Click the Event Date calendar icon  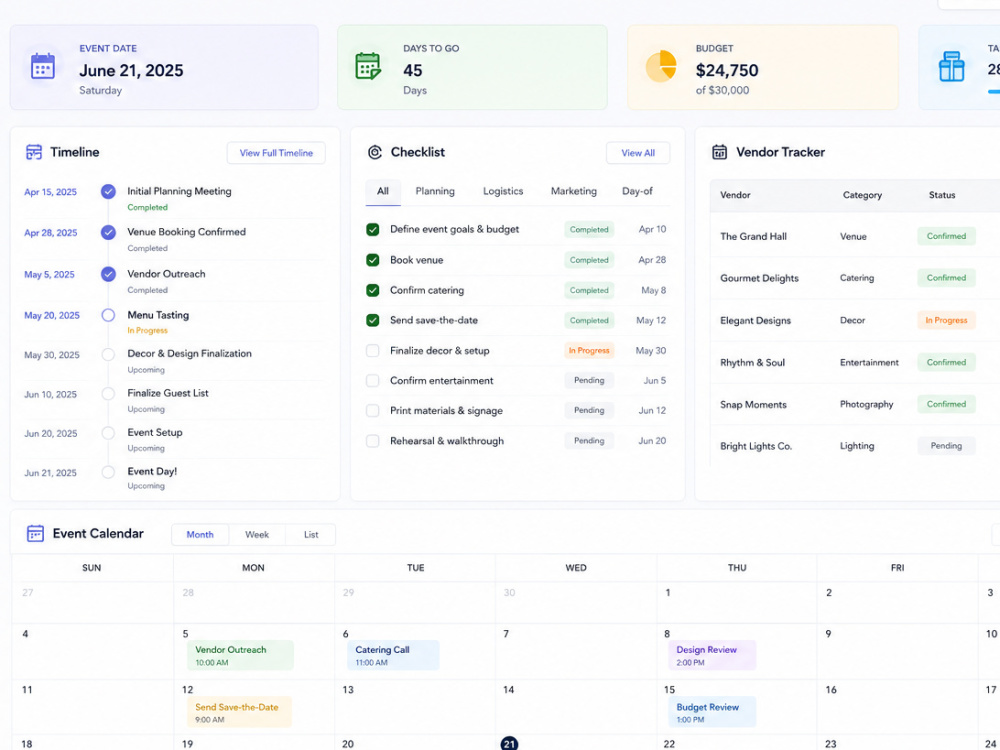[43, 66]
